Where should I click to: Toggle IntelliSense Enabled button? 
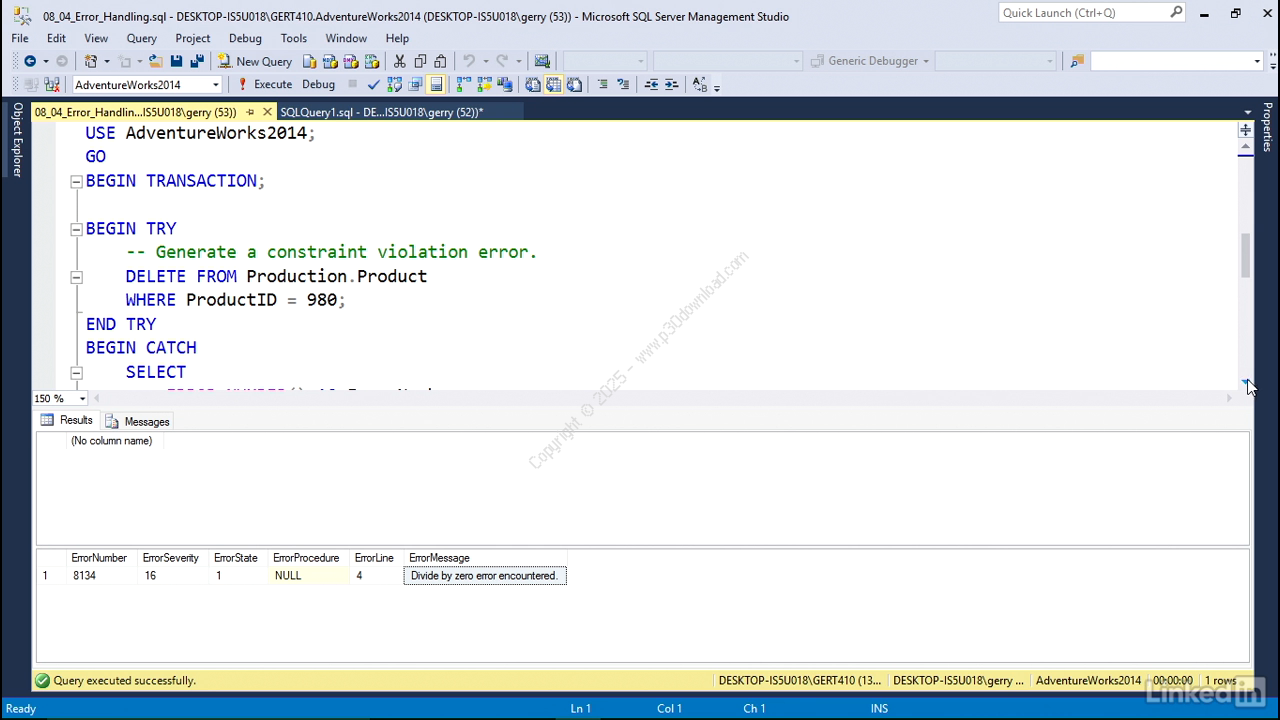[x=435, y=85]
